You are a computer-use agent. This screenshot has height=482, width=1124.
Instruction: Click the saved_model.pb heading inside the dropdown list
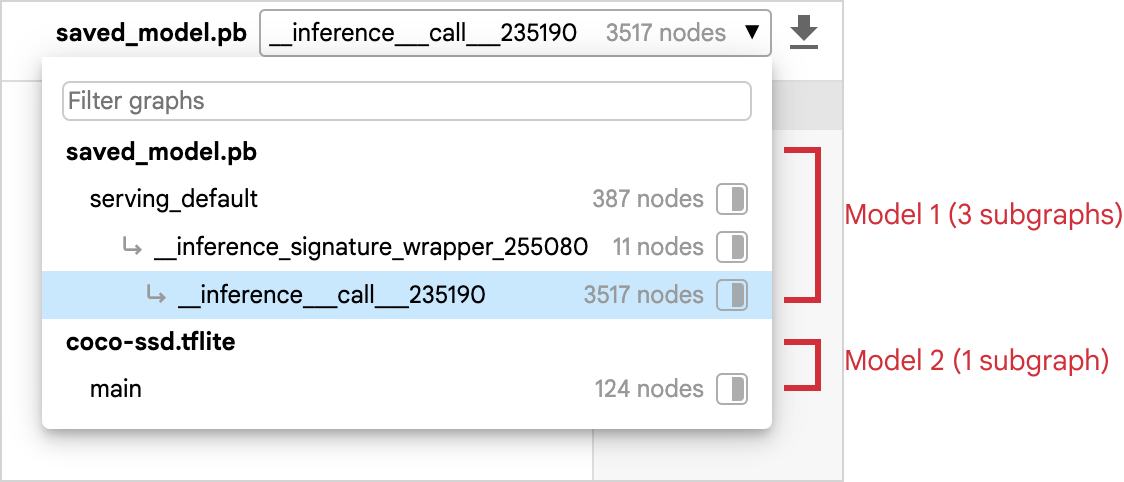[161, 153]
